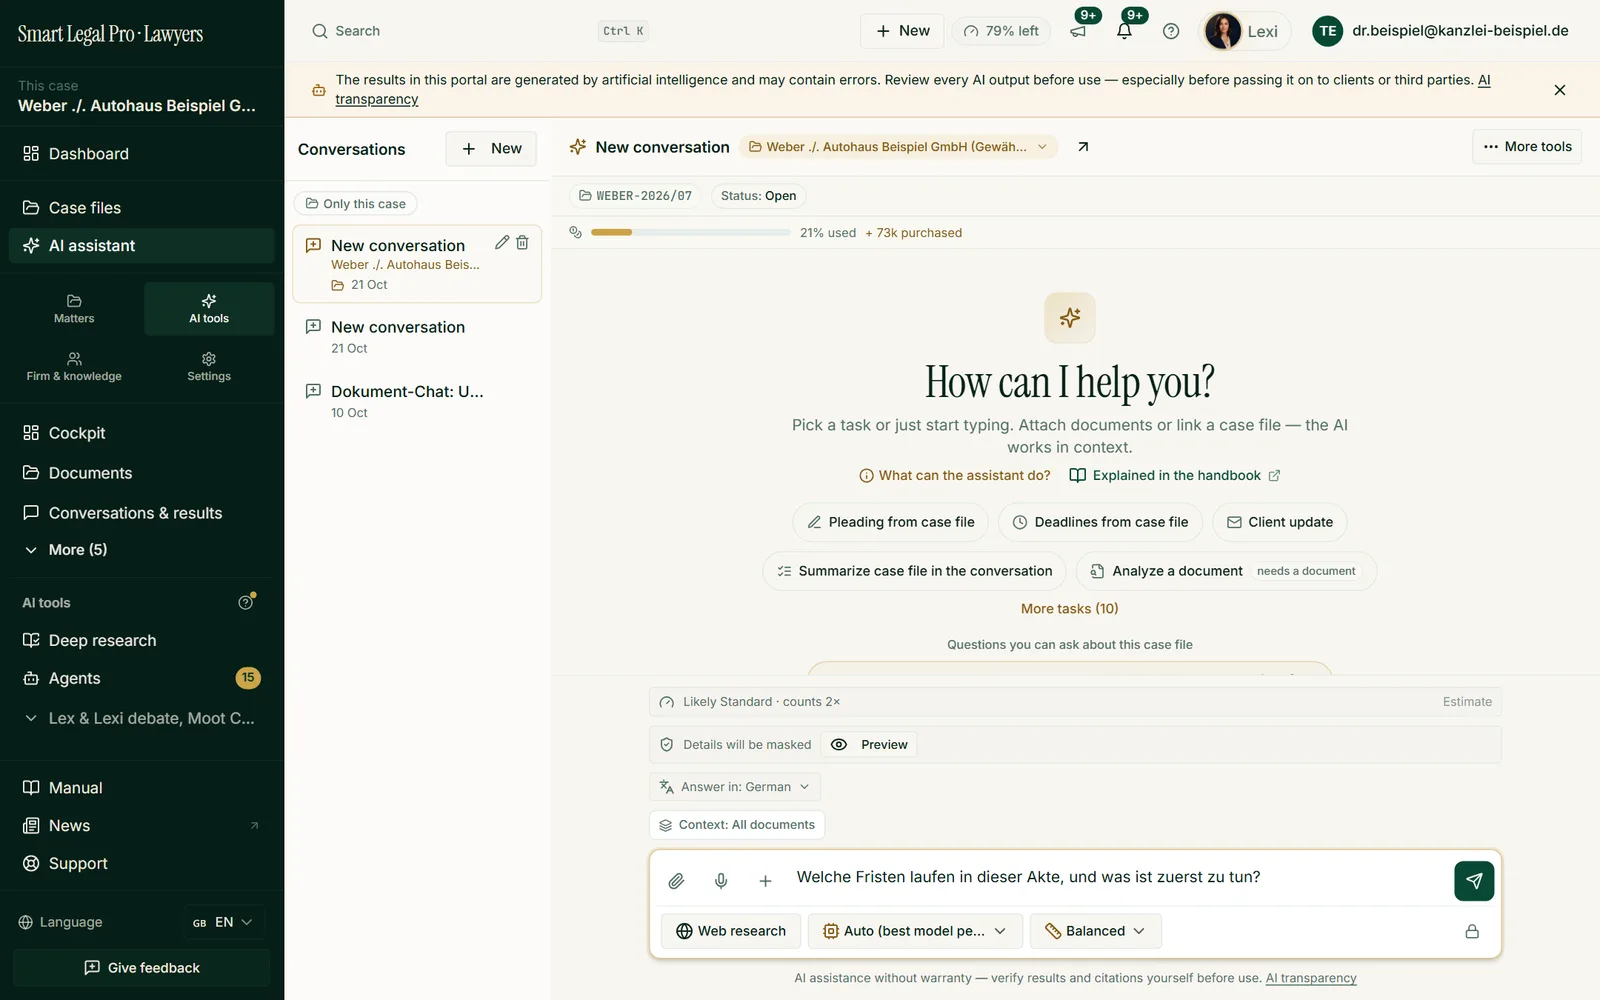
Task: Open Case files in the sidebar
Action: [x=142, y=208]
